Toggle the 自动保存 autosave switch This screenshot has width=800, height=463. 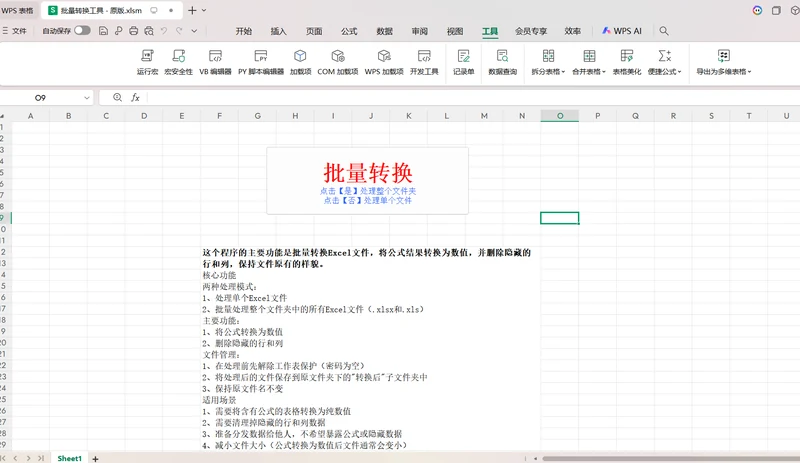click(82, 31)
